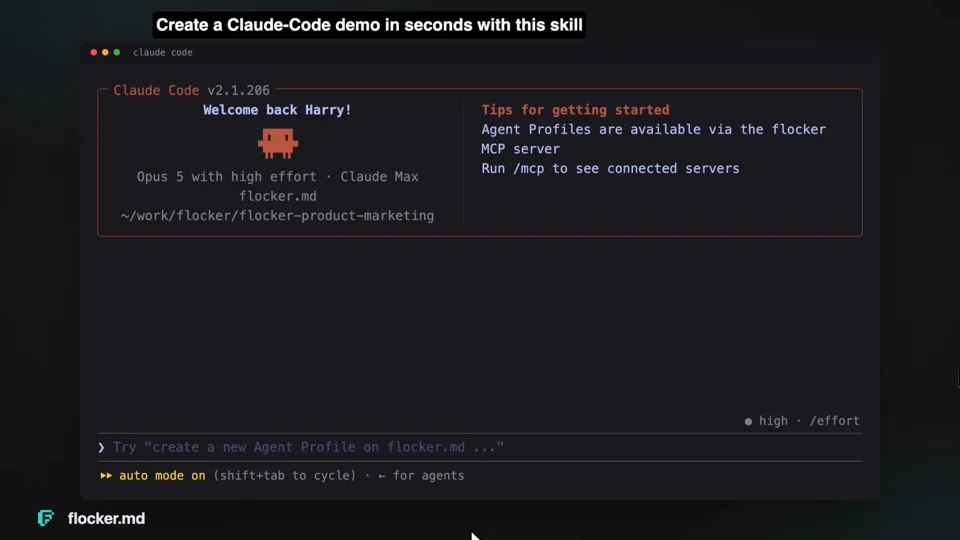The image size is (960, 540).
Task: Click the red close window dot
Action: pos(94,53)
